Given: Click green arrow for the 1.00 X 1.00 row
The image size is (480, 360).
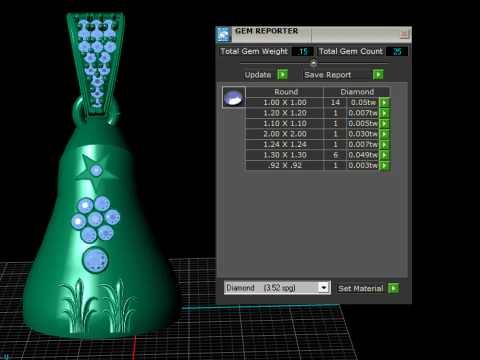Looking at the screenshot, I should (384, 102).
